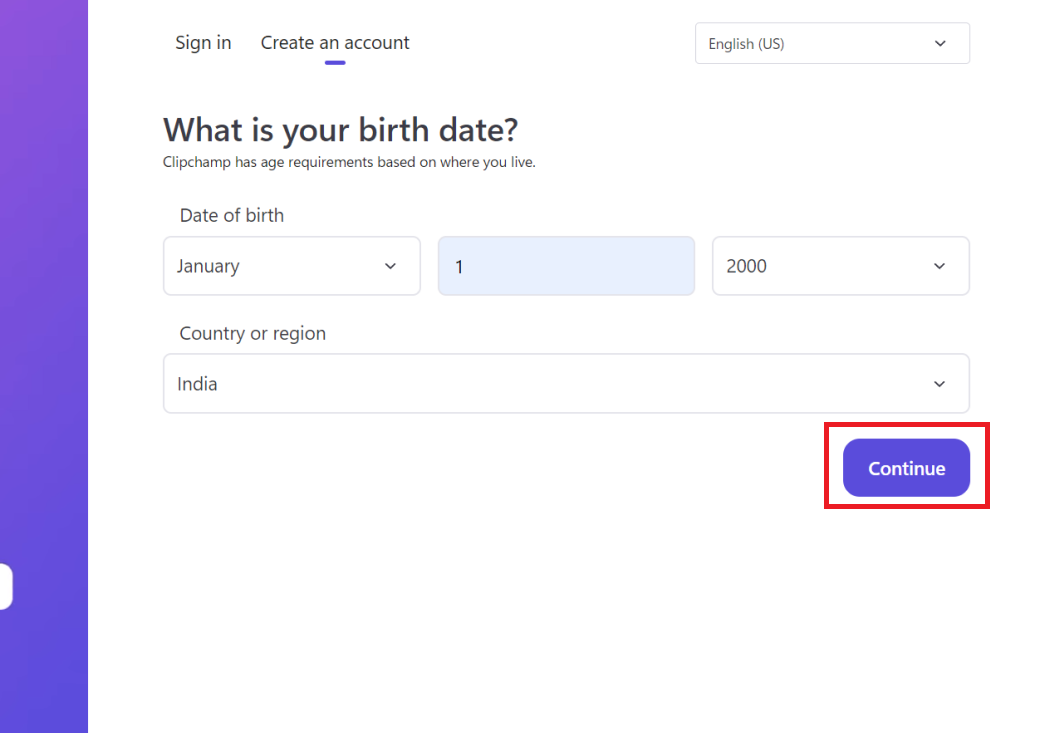The image size is (1045, 733).
Task: Click the white tab on the purple sidebar
Action: point(5,587)
